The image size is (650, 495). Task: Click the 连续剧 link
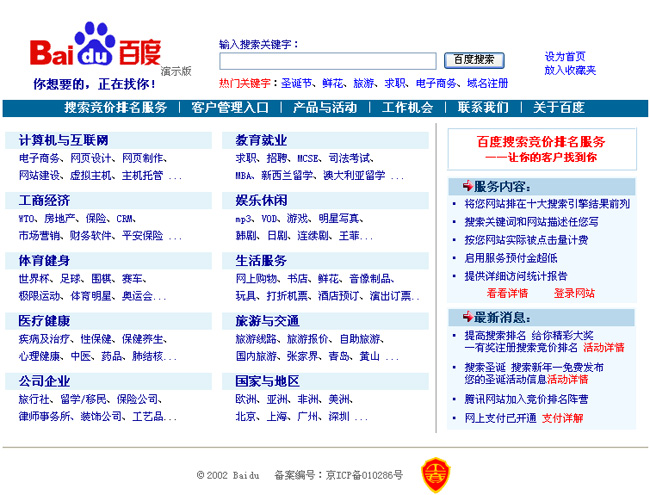click(x=313, y=236)
